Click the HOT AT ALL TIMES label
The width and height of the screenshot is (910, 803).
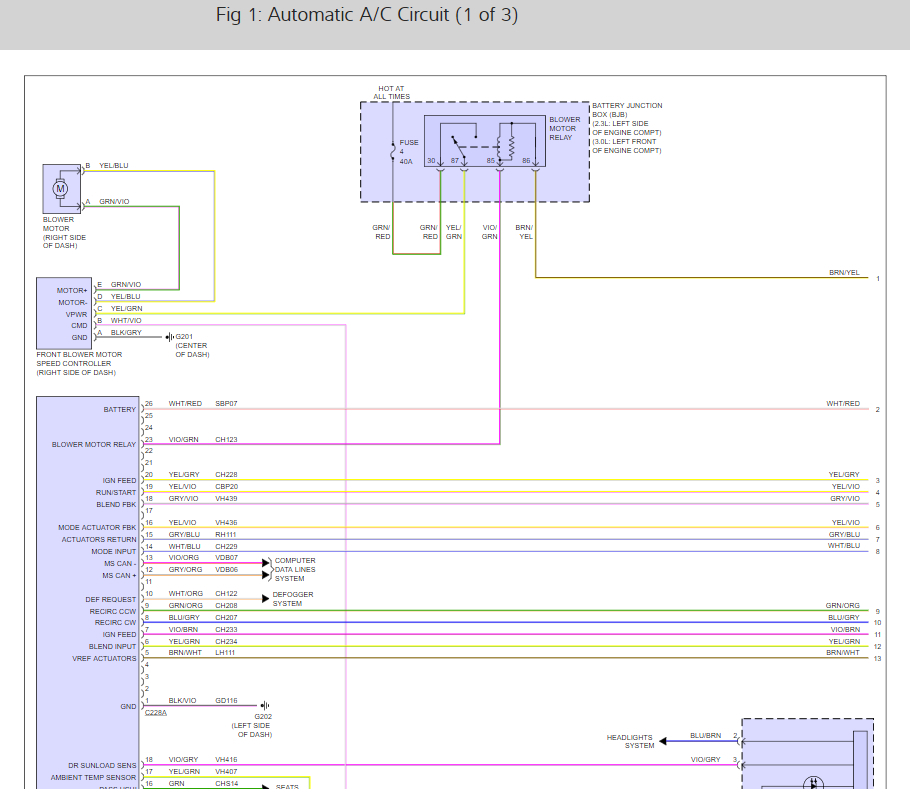[x=392, y=93]
